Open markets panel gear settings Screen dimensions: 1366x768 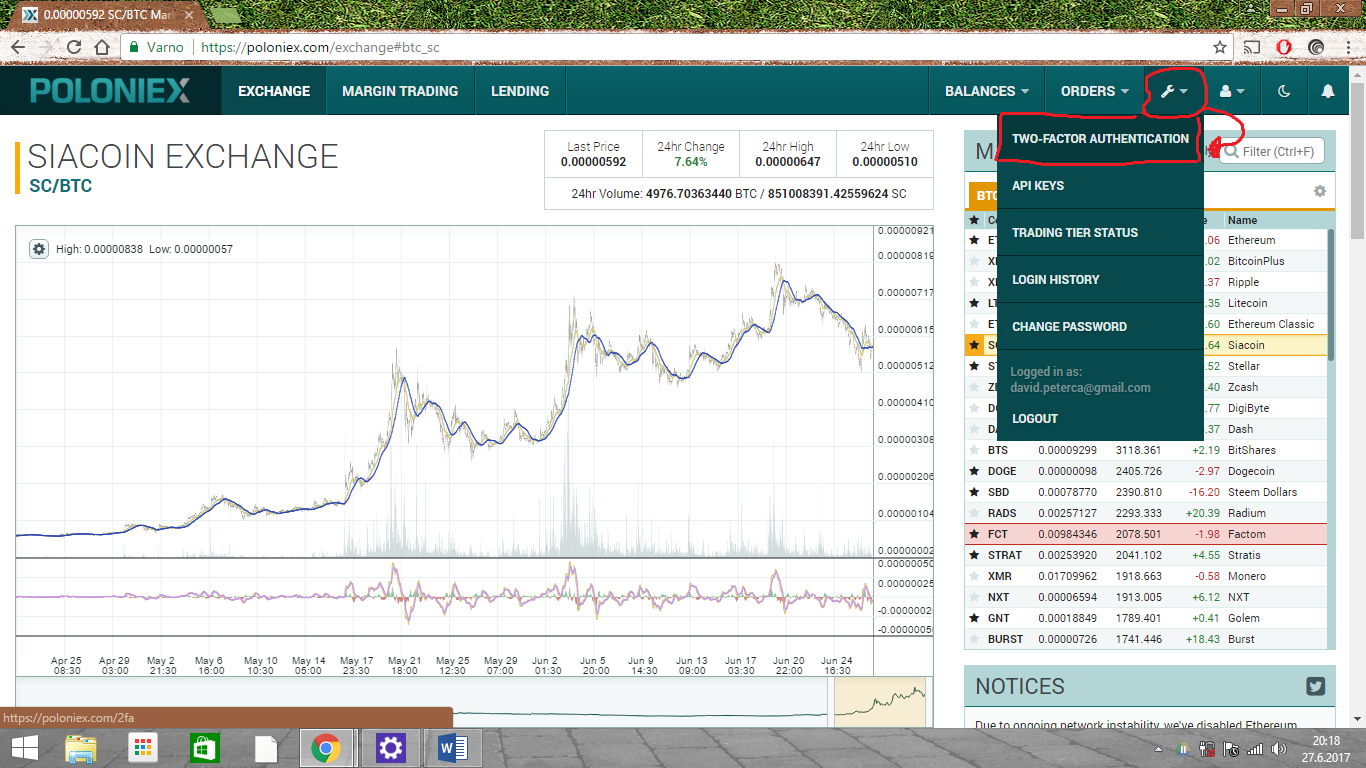pos(1320,191)
